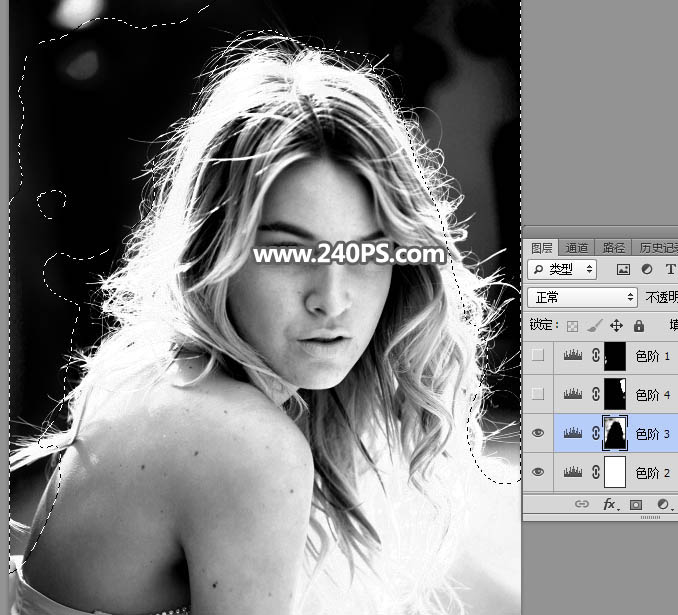Open the fx layer style menu
Viewport: 678px width, 615px height.
(x=610, y=504)
